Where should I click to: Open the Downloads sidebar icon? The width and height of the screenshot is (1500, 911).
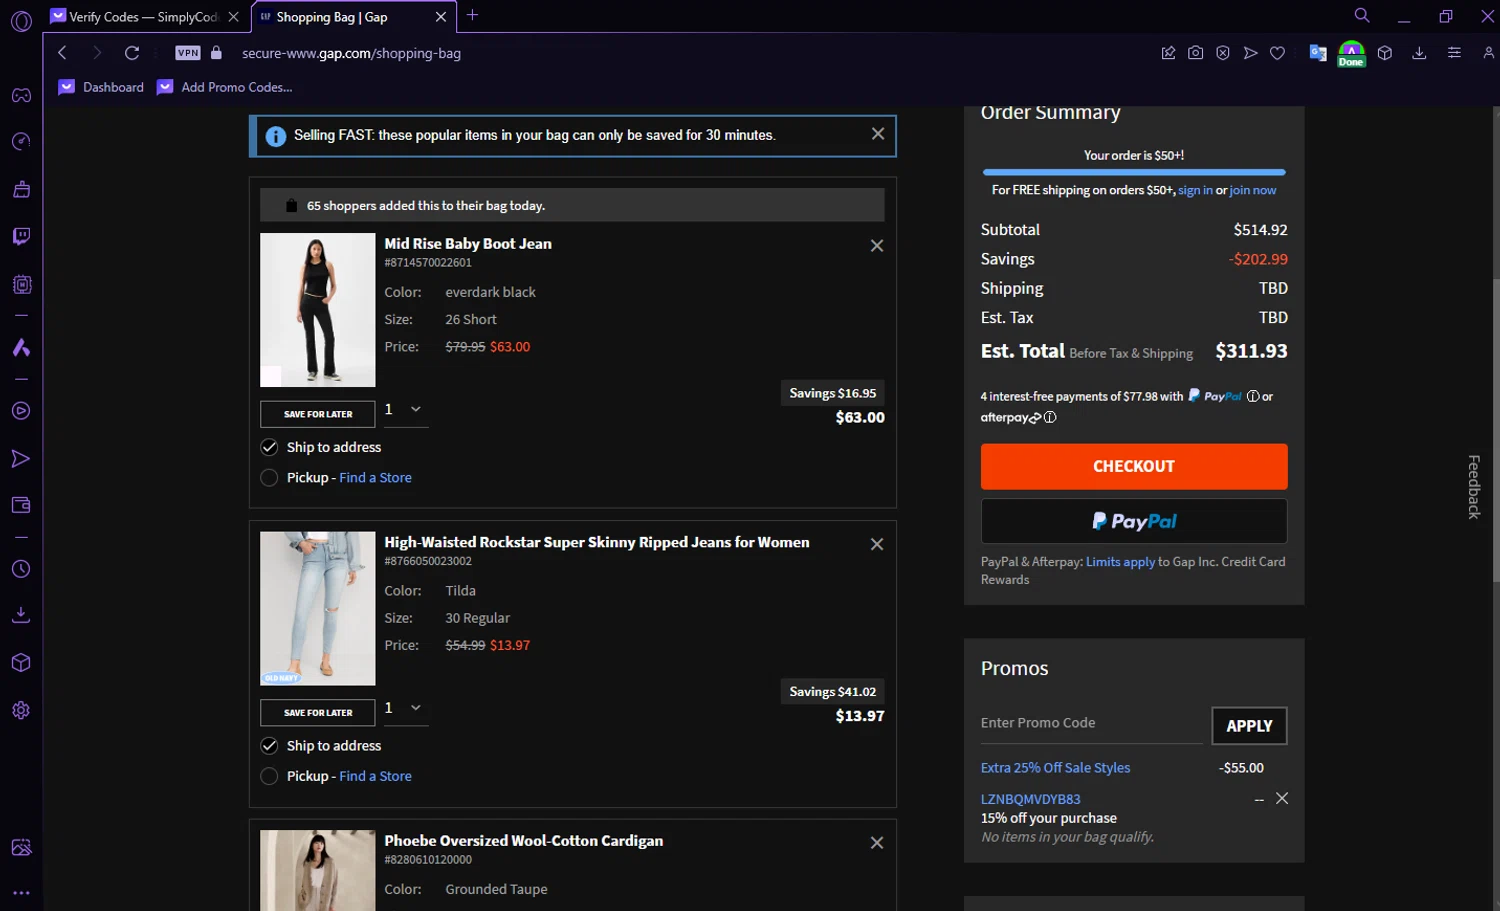pos(21,615)
